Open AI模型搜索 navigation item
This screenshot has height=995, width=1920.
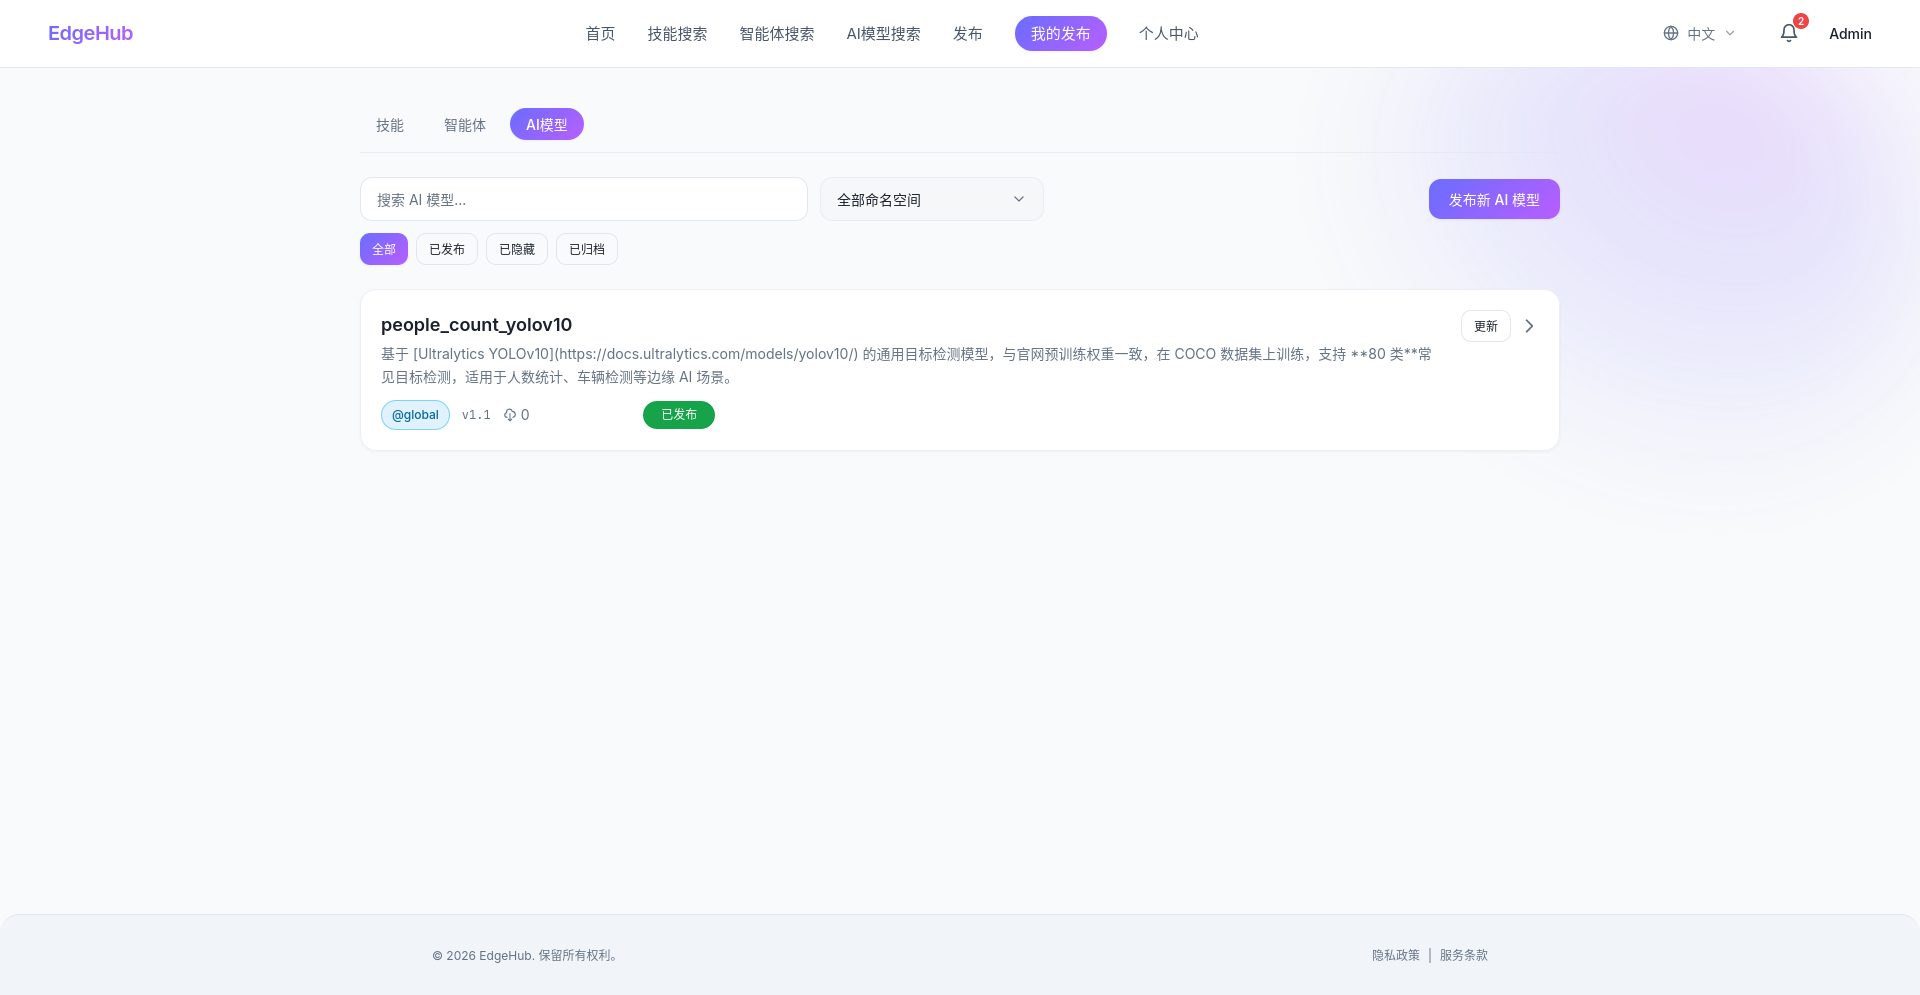(x=883, y=34)
